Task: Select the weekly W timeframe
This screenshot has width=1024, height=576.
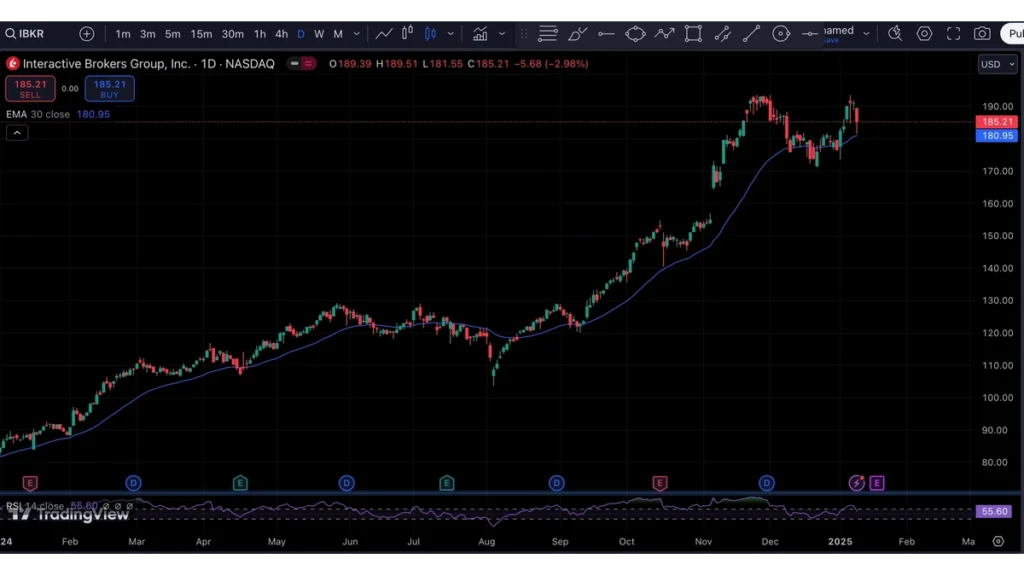Action: pos(319,34)
